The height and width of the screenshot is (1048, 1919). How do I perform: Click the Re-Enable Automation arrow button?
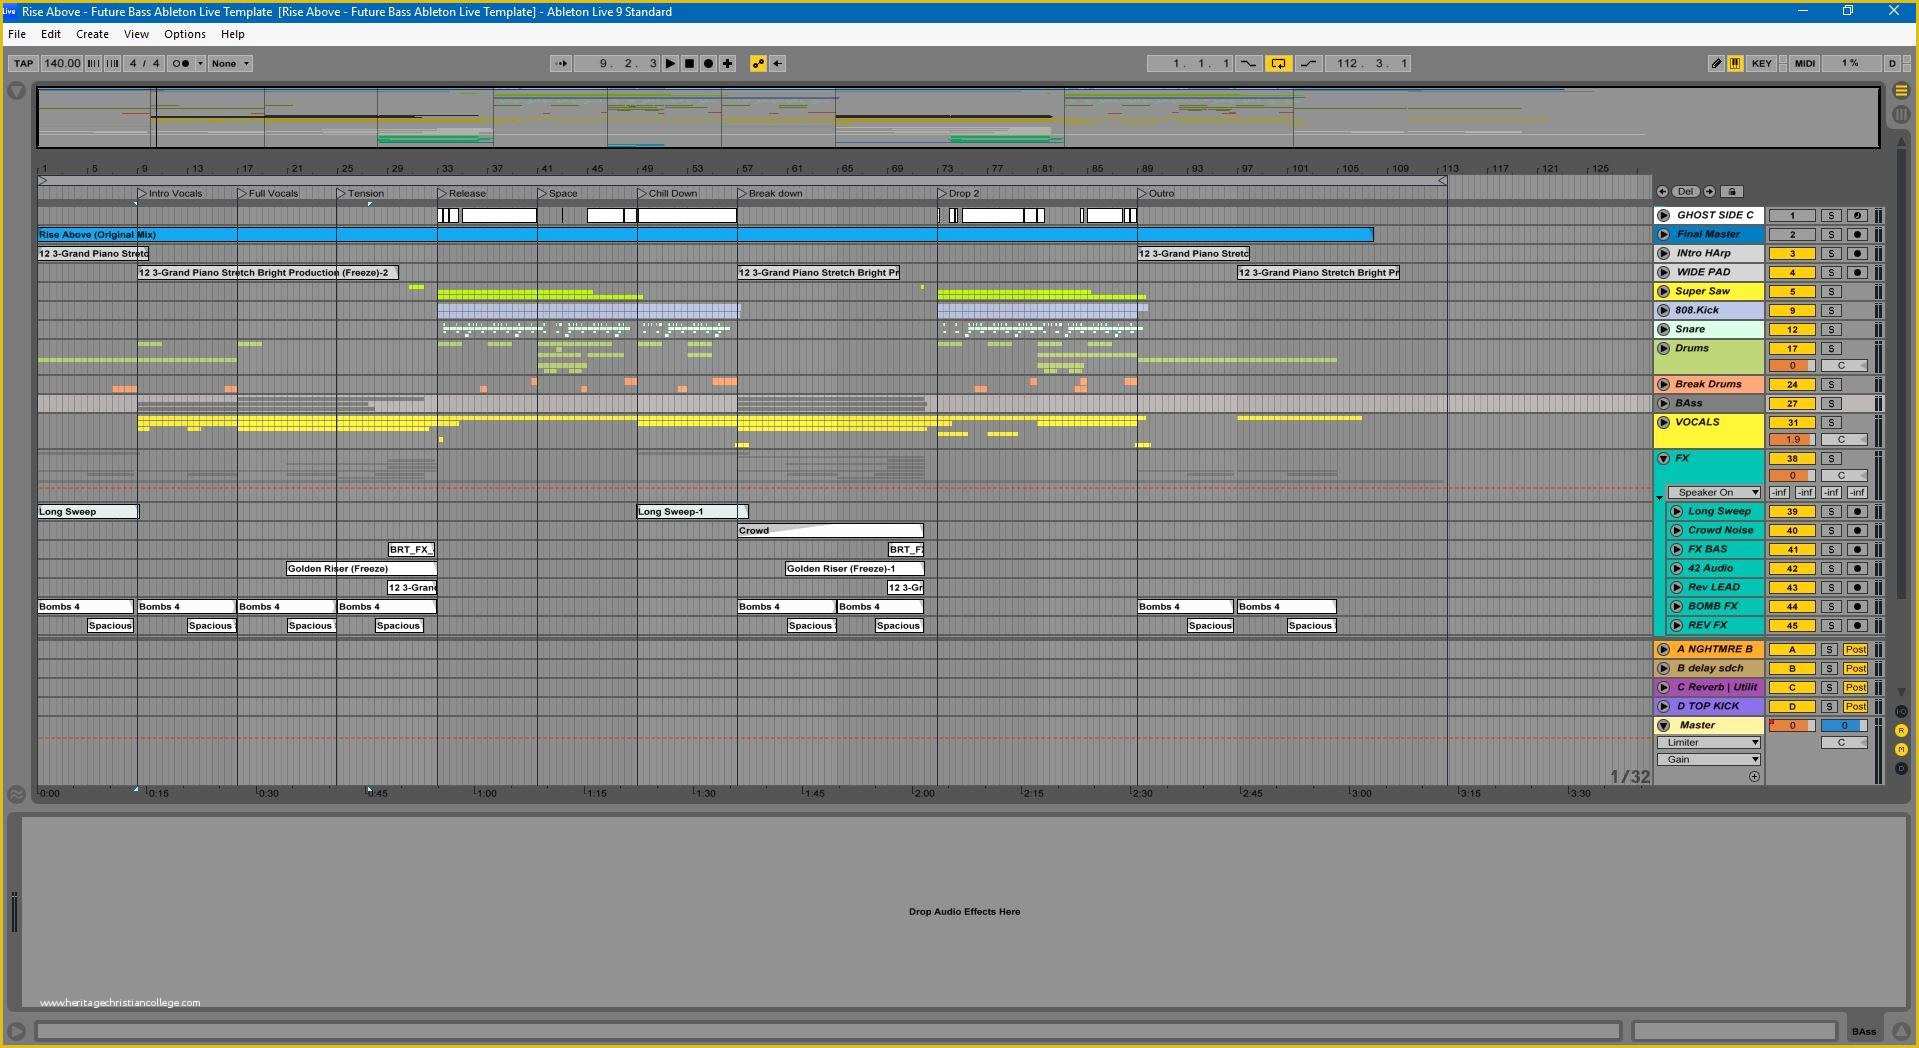coord(777,63)
